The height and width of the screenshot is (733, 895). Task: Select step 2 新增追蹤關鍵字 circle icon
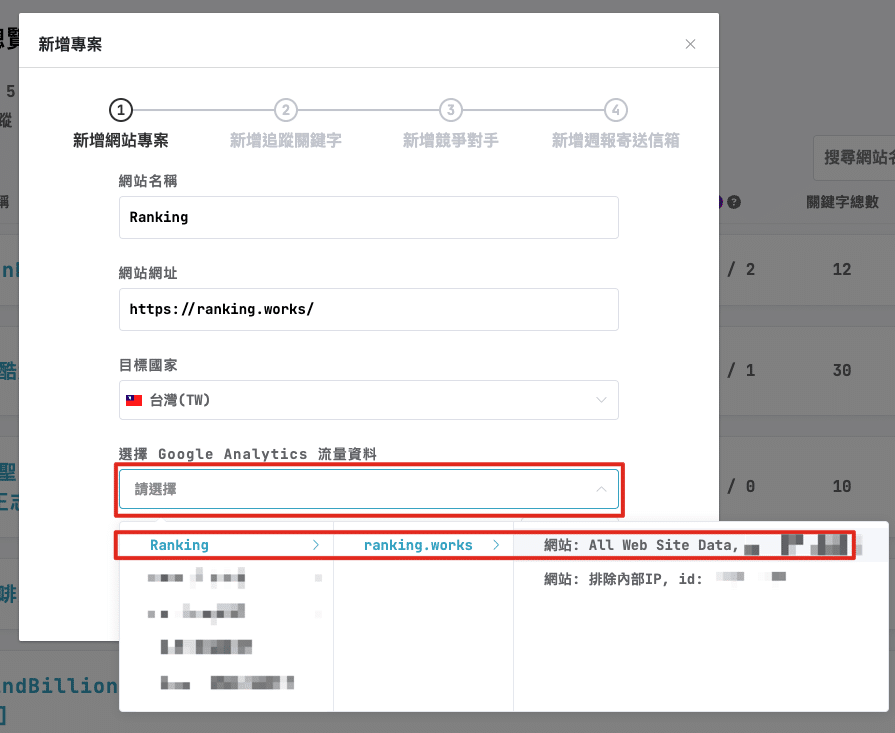[x=286, y=111]
